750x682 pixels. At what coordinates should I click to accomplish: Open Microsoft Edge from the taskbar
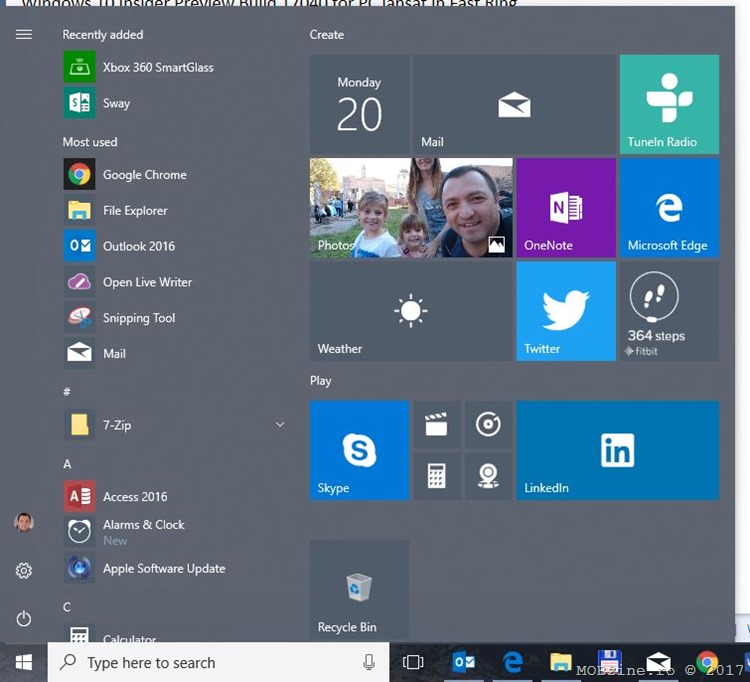[512, 662]
